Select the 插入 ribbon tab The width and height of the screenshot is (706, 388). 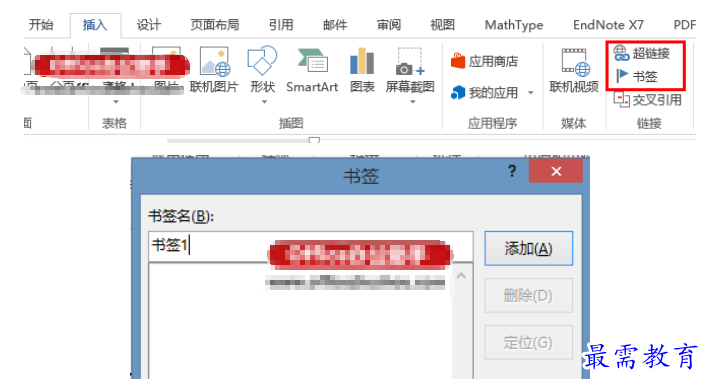95,25
